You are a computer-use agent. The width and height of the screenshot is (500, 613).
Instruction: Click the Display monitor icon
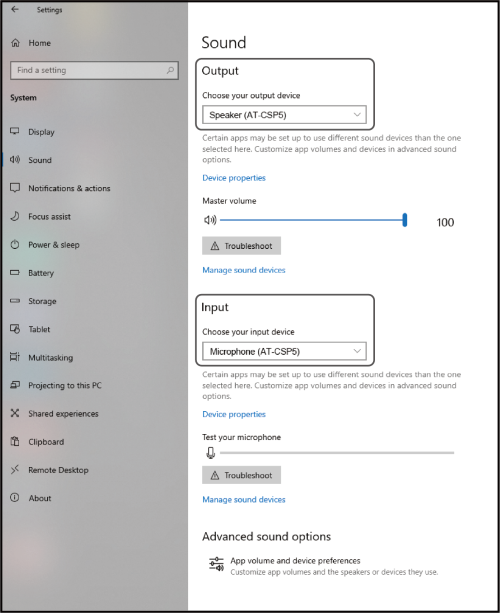[x=14, y=131]
